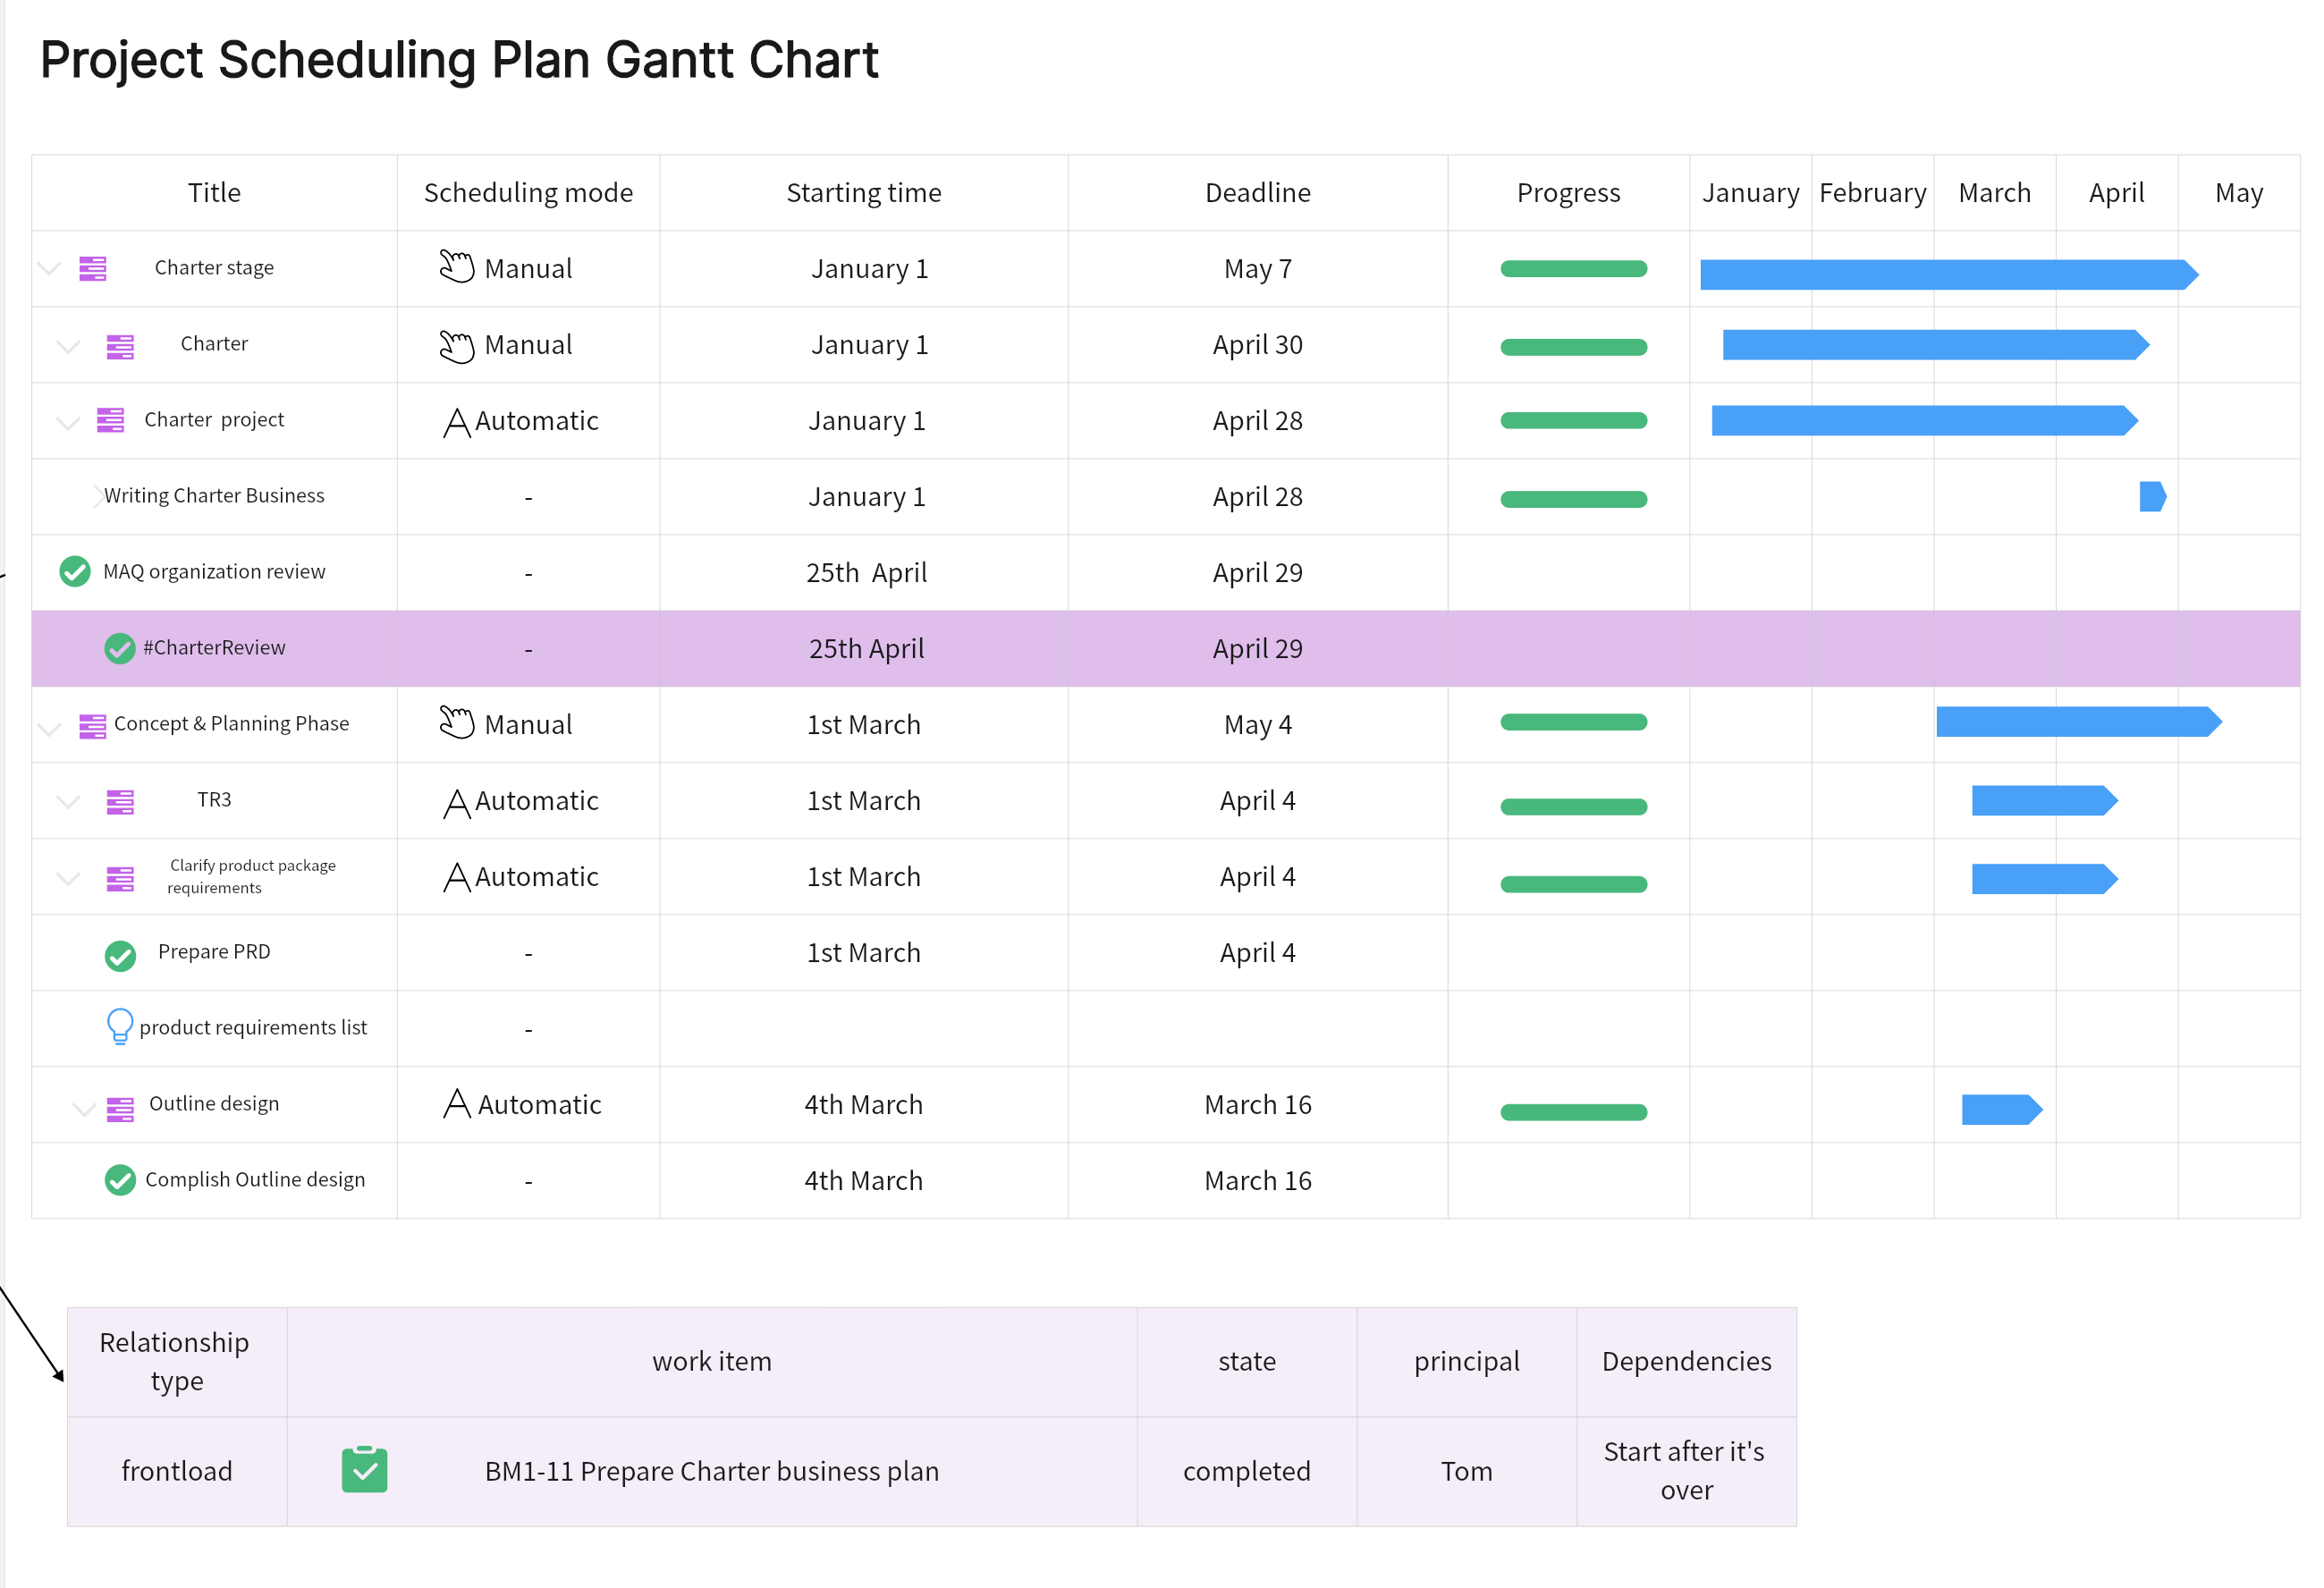Click the Charter stage purple task-group icon
Screen dimensions: 2324x1588
[x=93, y=268]
